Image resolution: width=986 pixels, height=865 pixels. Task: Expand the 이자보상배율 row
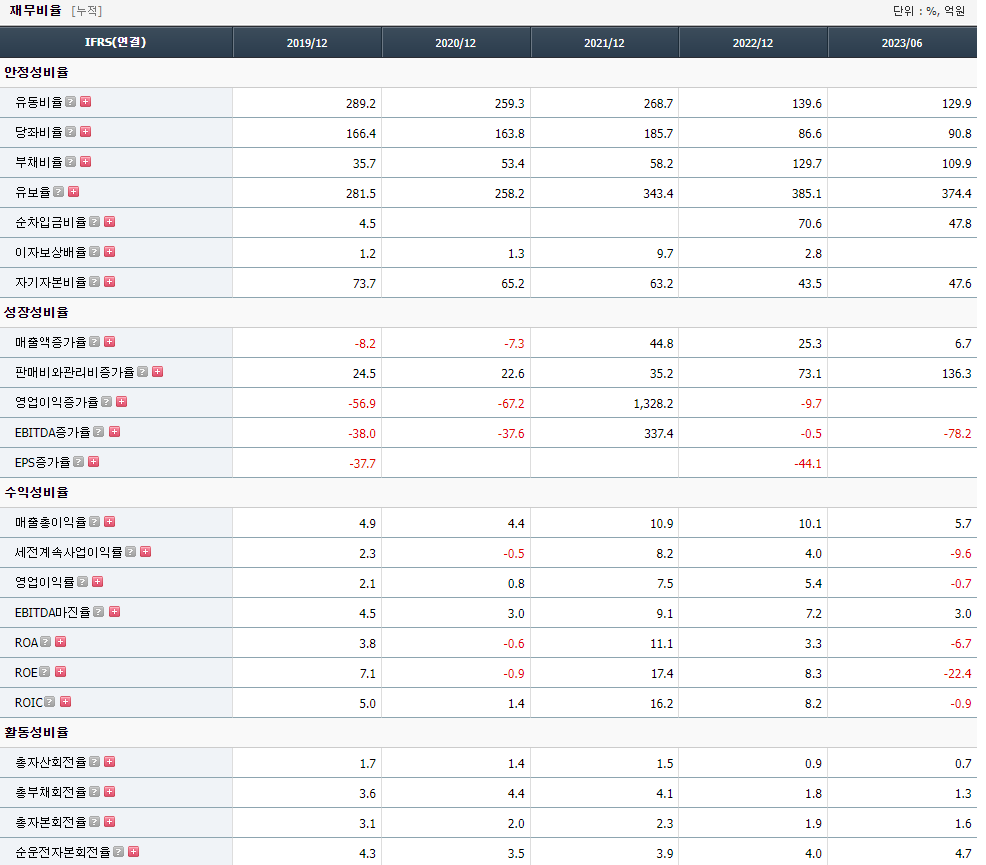click(109, 252)
